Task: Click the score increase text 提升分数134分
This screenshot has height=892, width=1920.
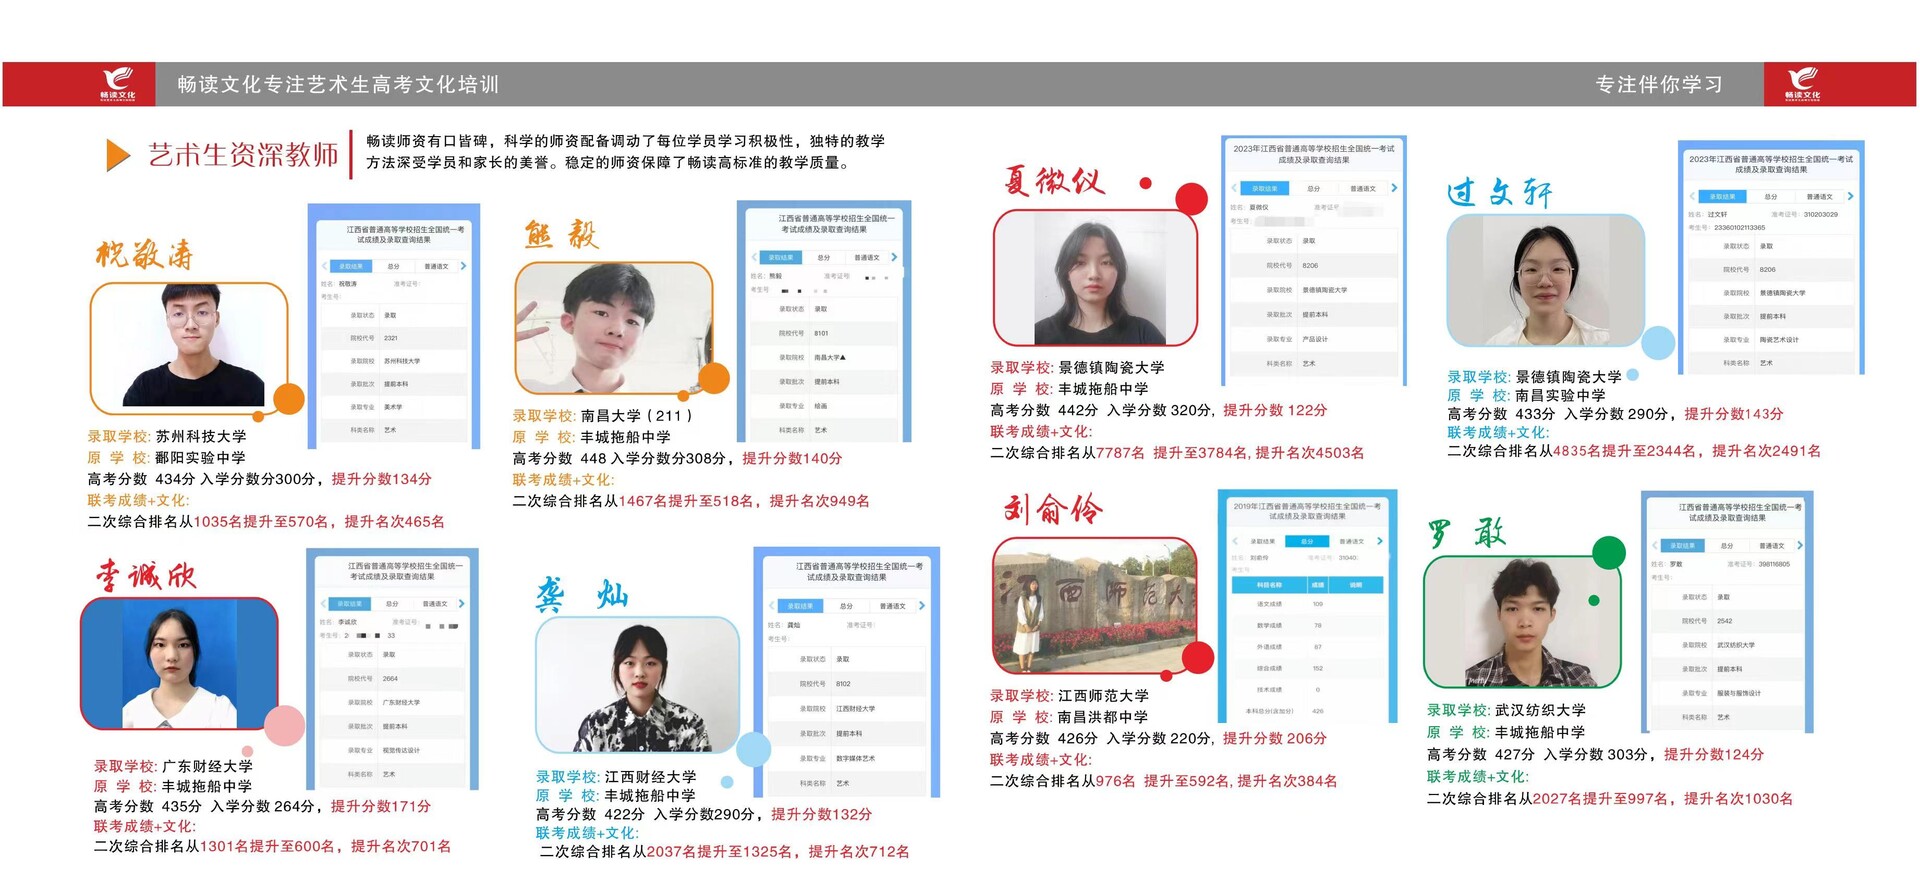Action: pyautogui.click(x=381, y=479)
